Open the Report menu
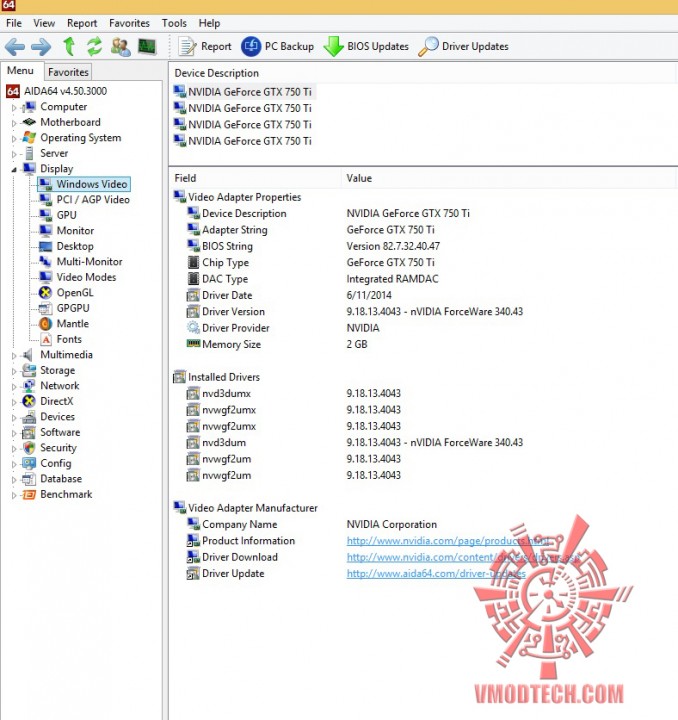Image resolution: width=678 pixels, height=720 pixels. [82, 23]
